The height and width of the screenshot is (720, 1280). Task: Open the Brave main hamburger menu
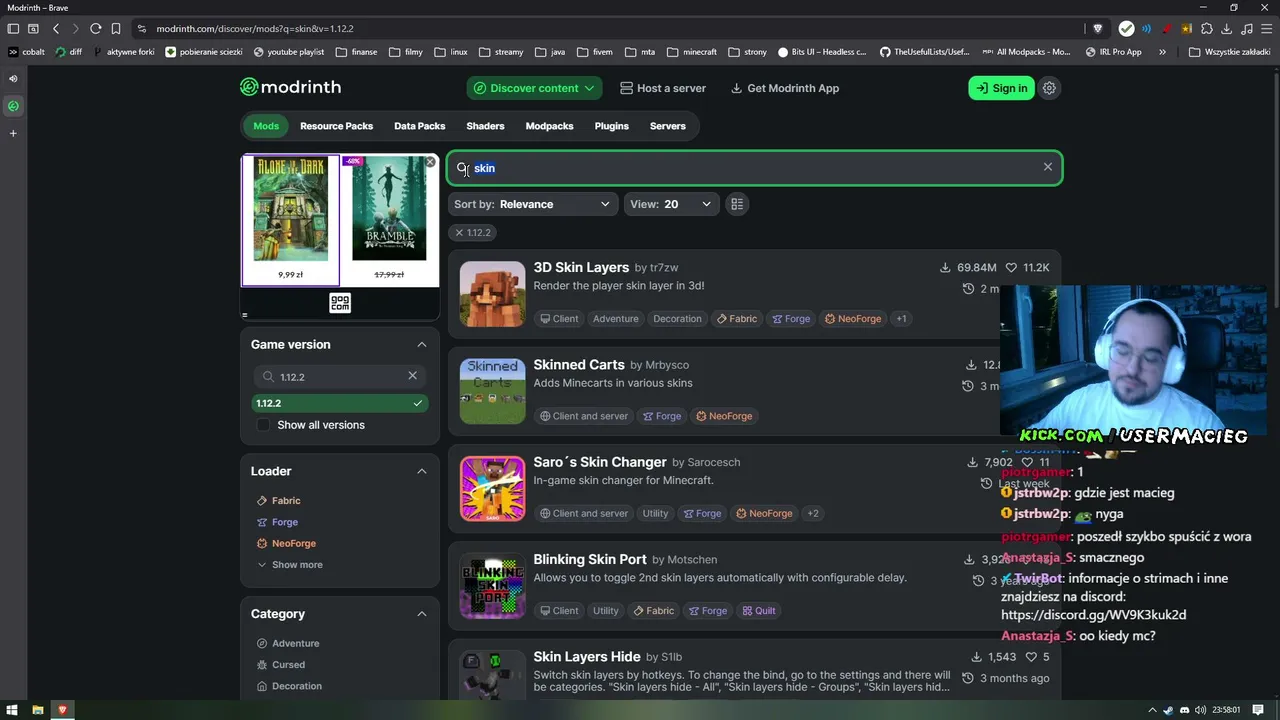pyautogui.click(x=1265, y=29)
